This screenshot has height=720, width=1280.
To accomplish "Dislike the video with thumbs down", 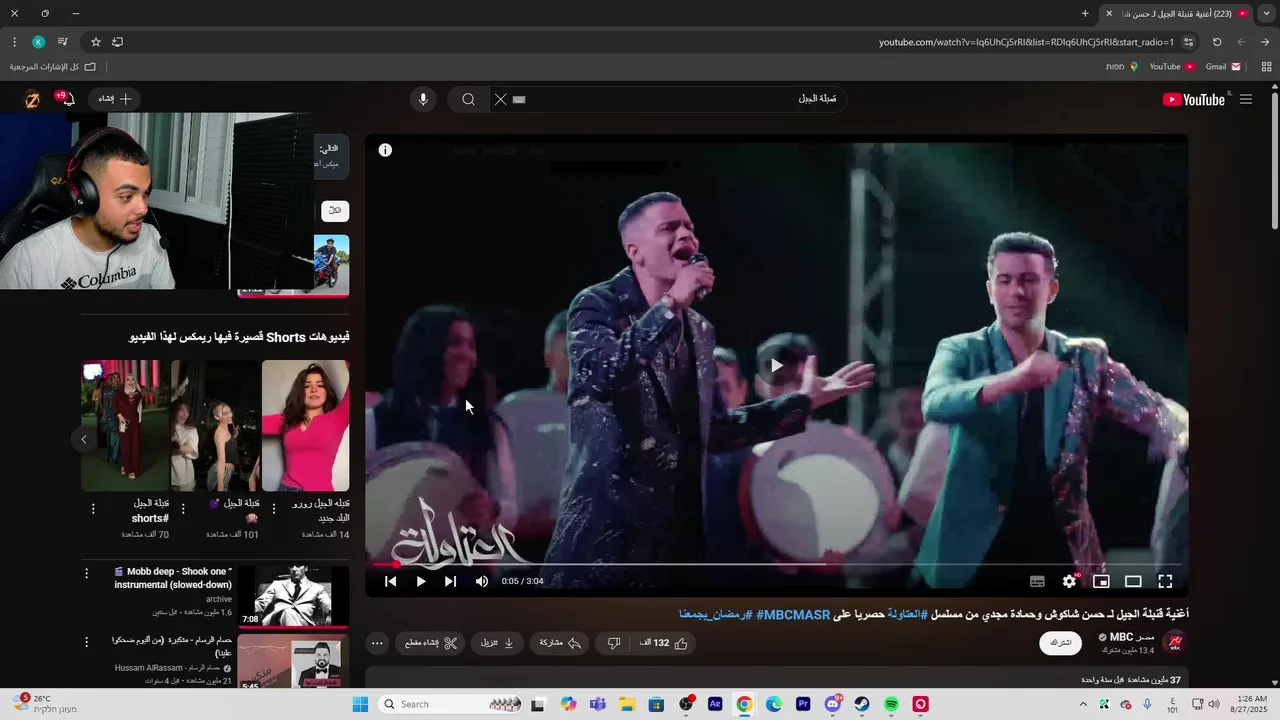I will tap(614, 643).
